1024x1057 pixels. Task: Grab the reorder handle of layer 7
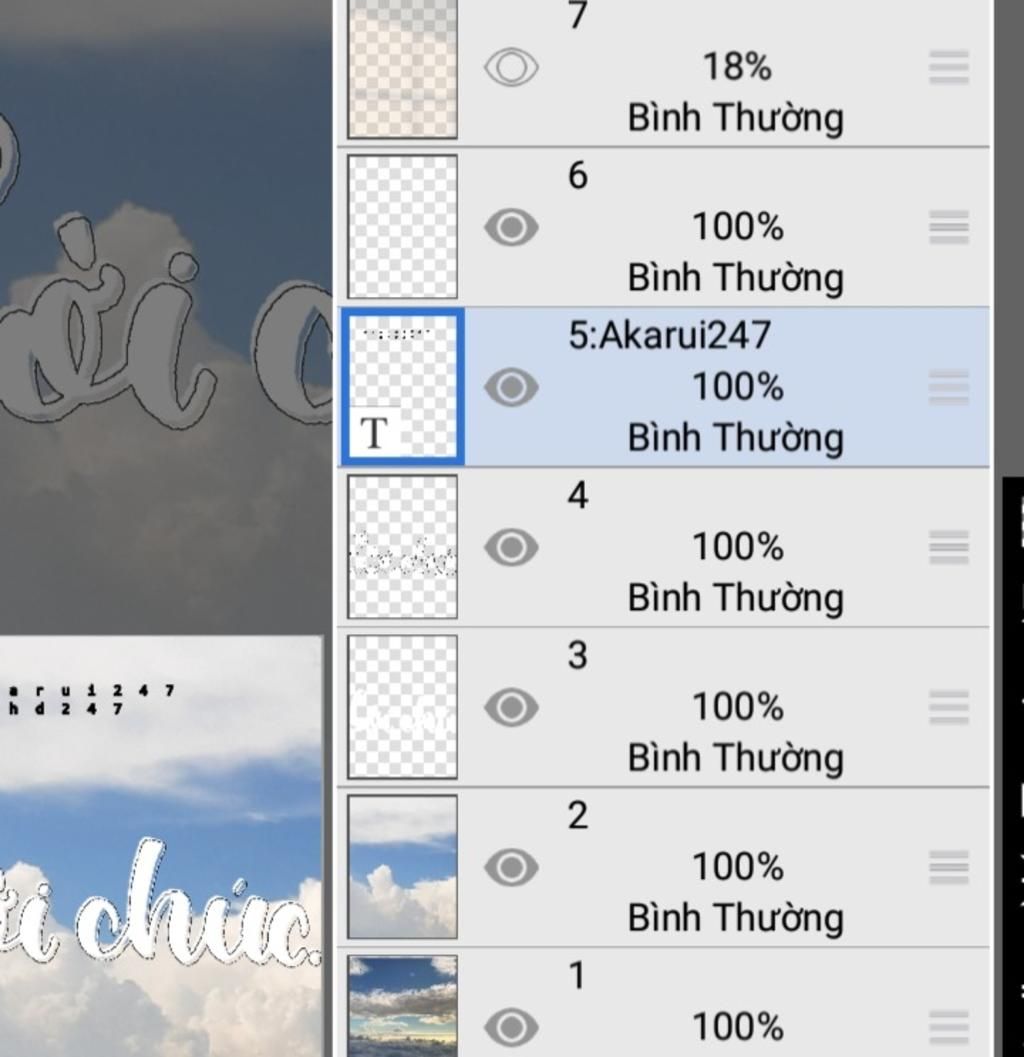coord(948,67)
